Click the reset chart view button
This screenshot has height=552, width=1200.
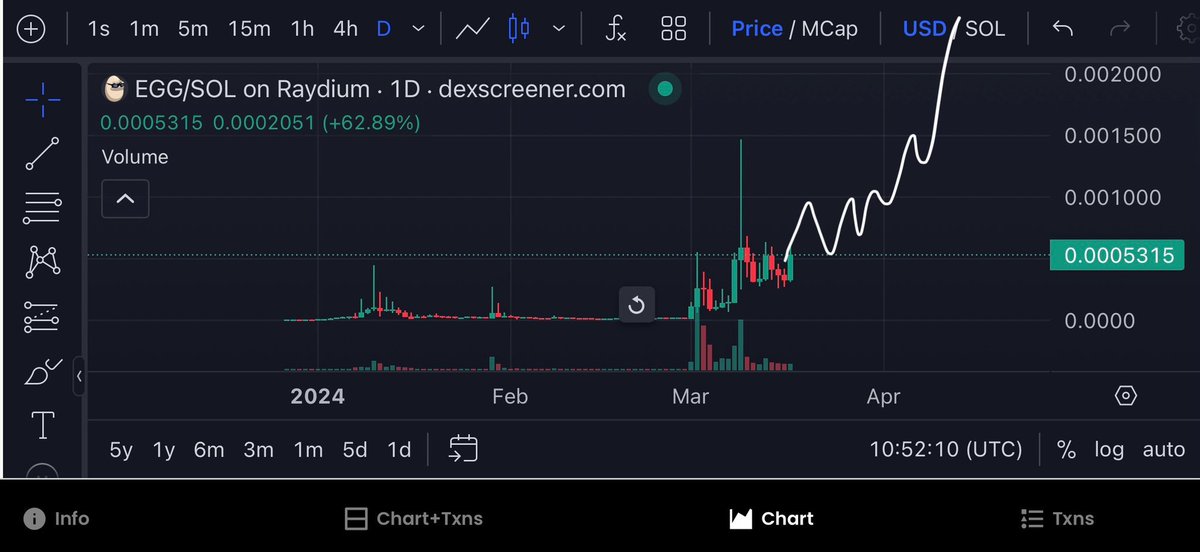pos(637,304)
